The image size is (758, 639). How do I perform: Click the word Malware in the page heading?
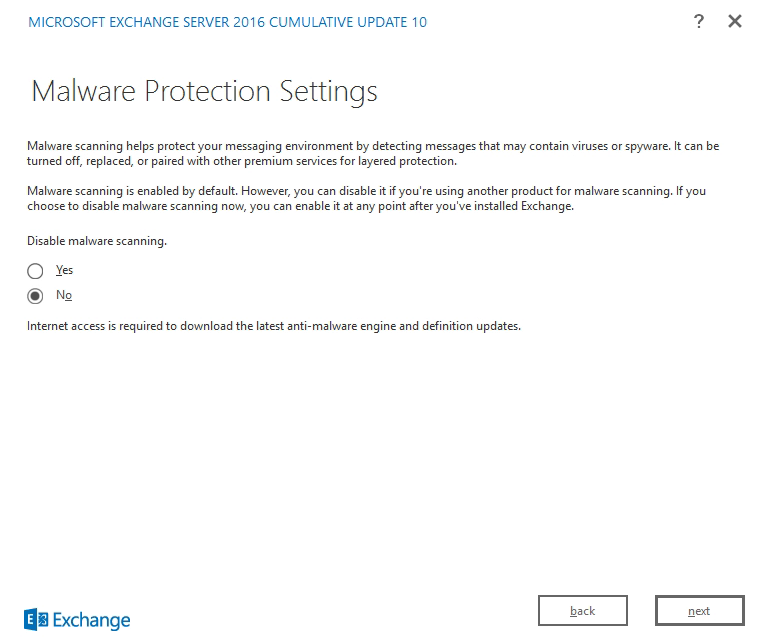[x=83, y=91]
